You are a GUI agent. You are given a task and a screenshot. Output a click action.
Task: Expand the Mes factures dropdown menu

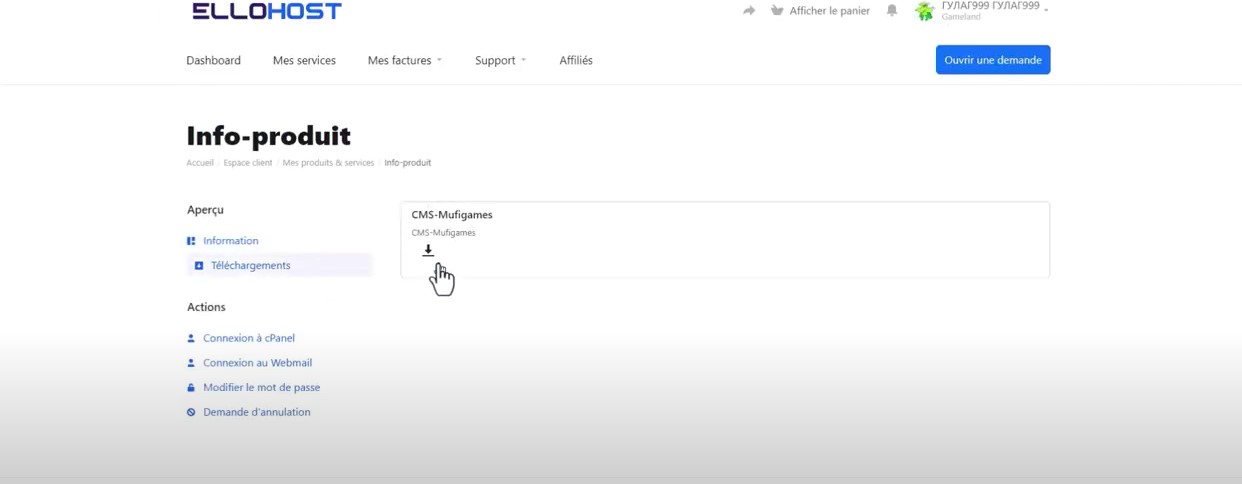coord(404,60)
